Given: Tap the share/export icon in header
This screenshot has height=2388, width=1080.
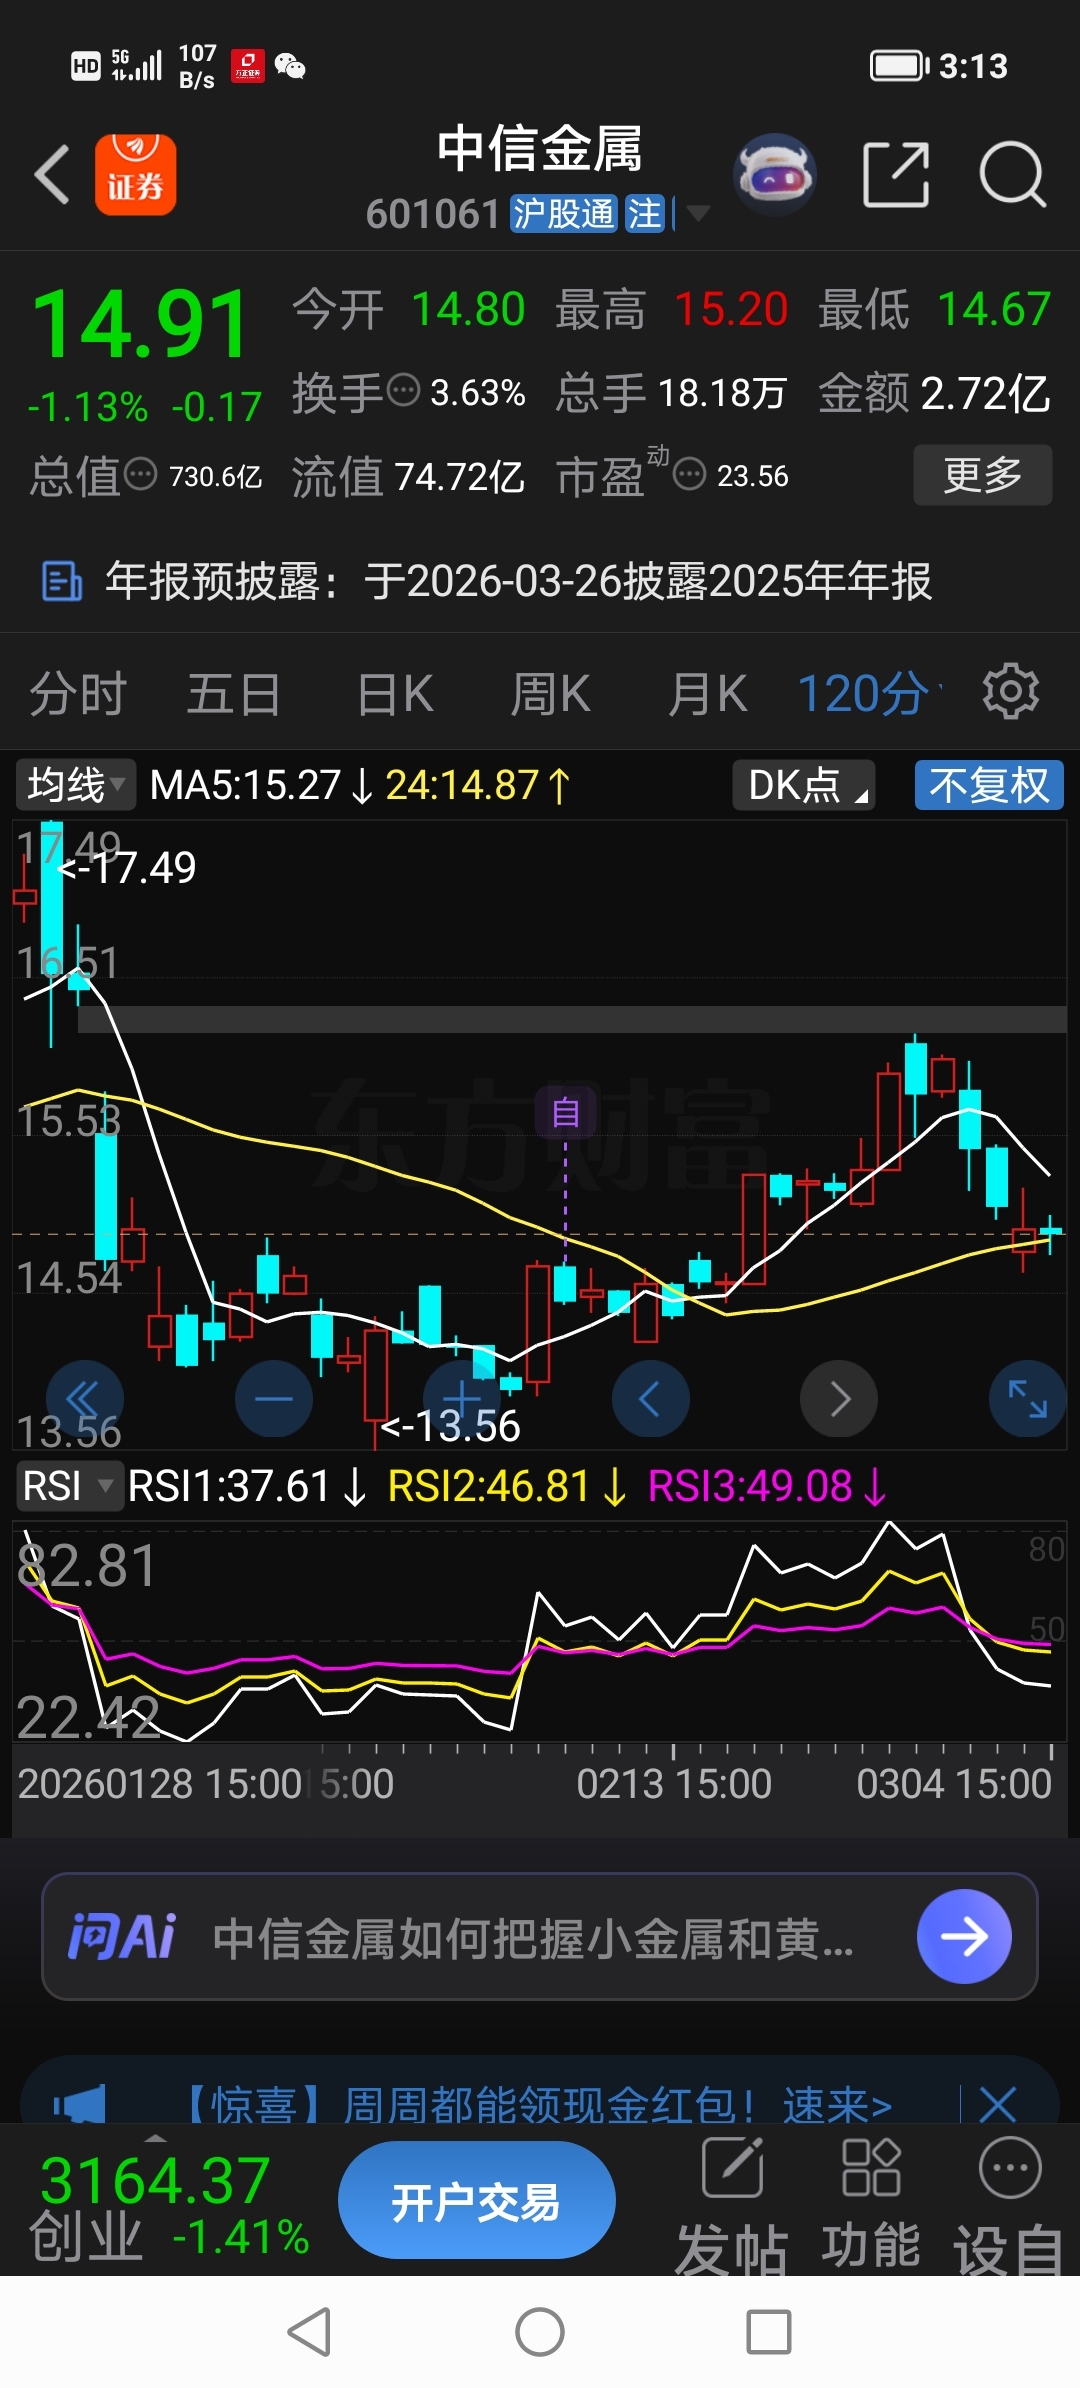Looking at the screenshot, I should click(896, 175).
